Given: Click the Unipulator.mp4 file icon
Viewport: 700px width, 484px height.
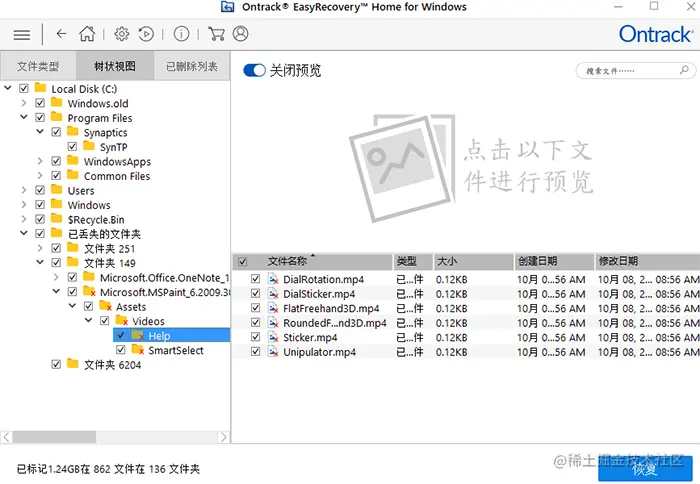Looking at the screenshot, I should tap(273, 352).
